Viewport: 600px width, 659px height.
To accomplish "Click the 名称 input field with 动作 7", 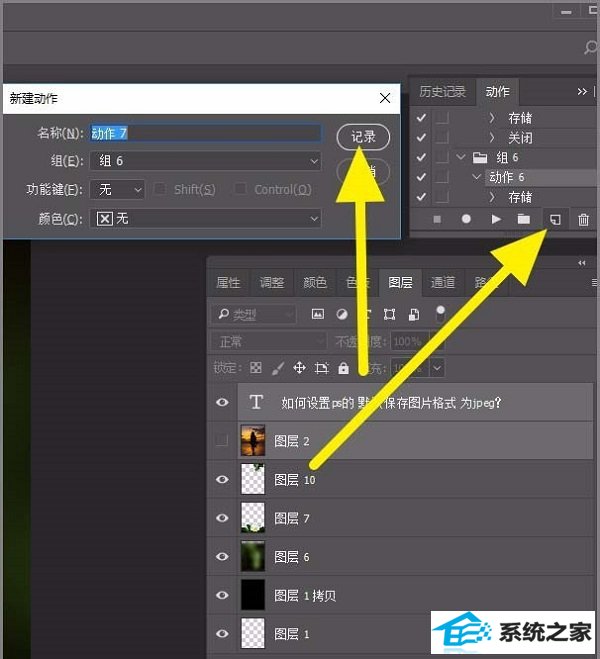I will point(205,133).
